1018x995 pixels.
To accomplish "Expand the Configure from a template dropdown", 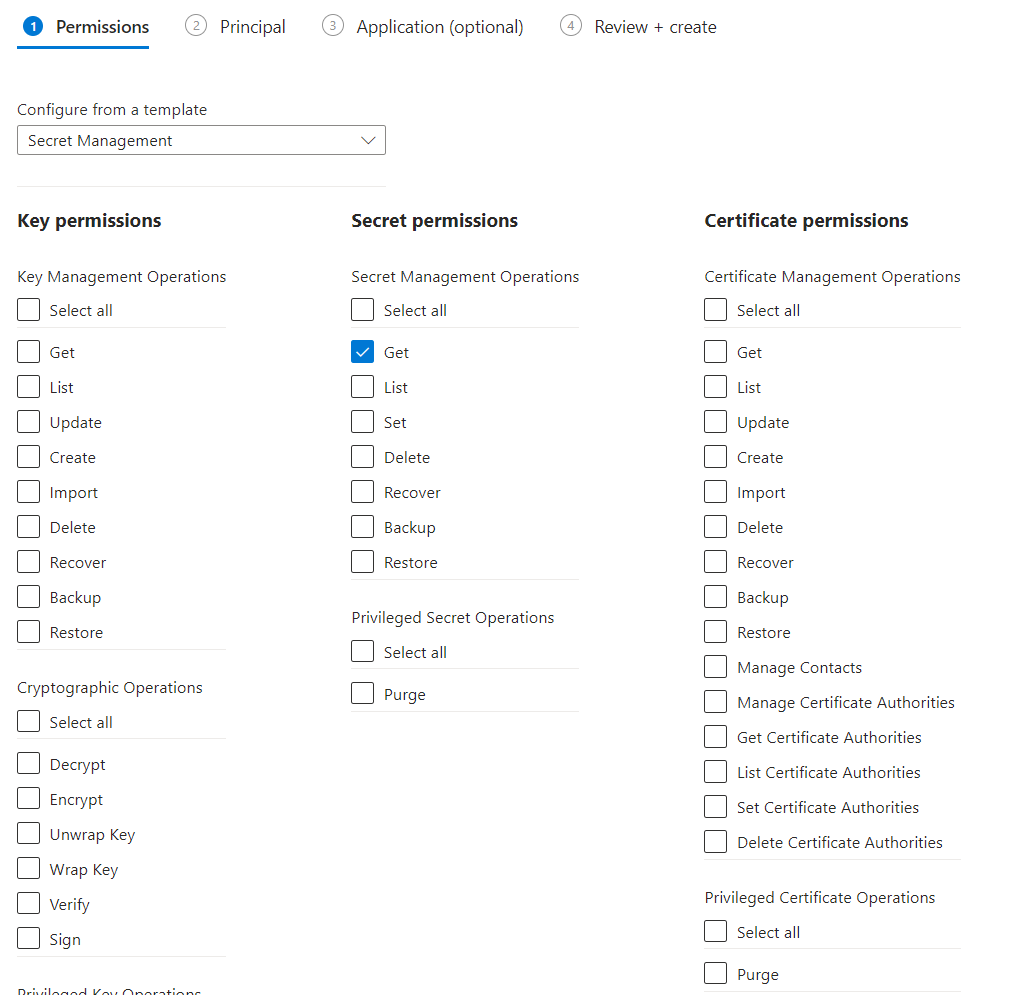I will coord(201,141).
